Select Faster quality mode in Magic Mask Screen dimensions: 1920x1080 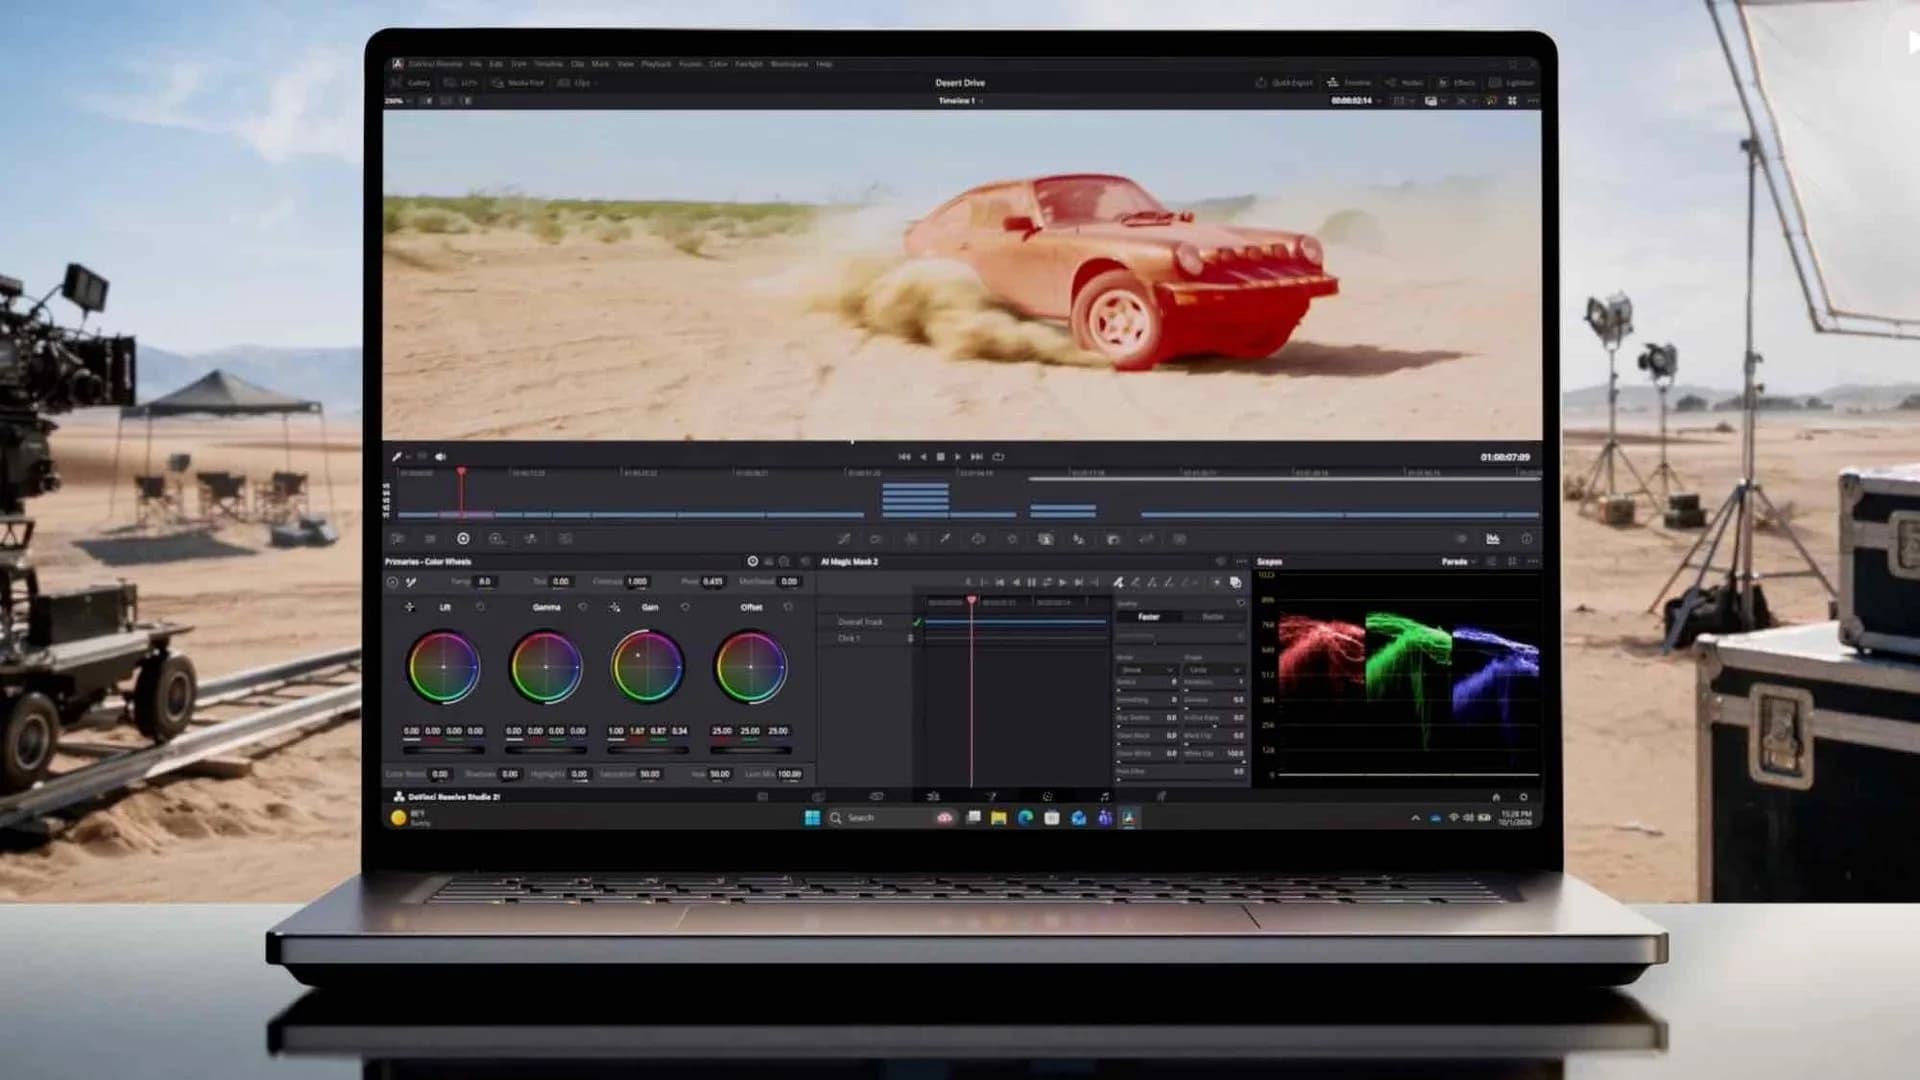1149,617
